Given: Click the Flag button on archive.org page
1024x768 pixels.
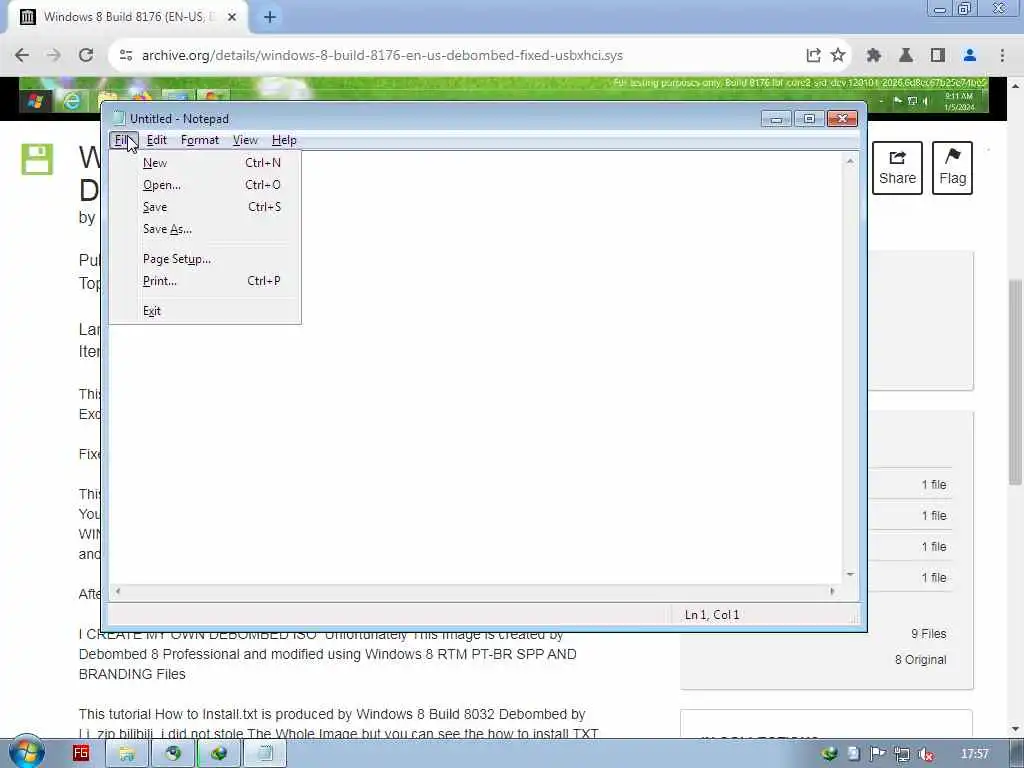Looking at the screenshot, I should [x=952, y=168].
